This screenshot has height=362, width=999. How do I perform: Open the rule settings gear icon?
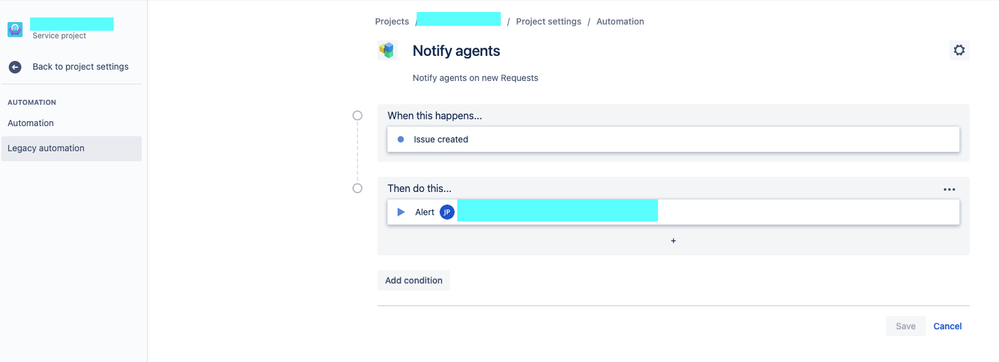pyautogui.click(x=959, y=50)
